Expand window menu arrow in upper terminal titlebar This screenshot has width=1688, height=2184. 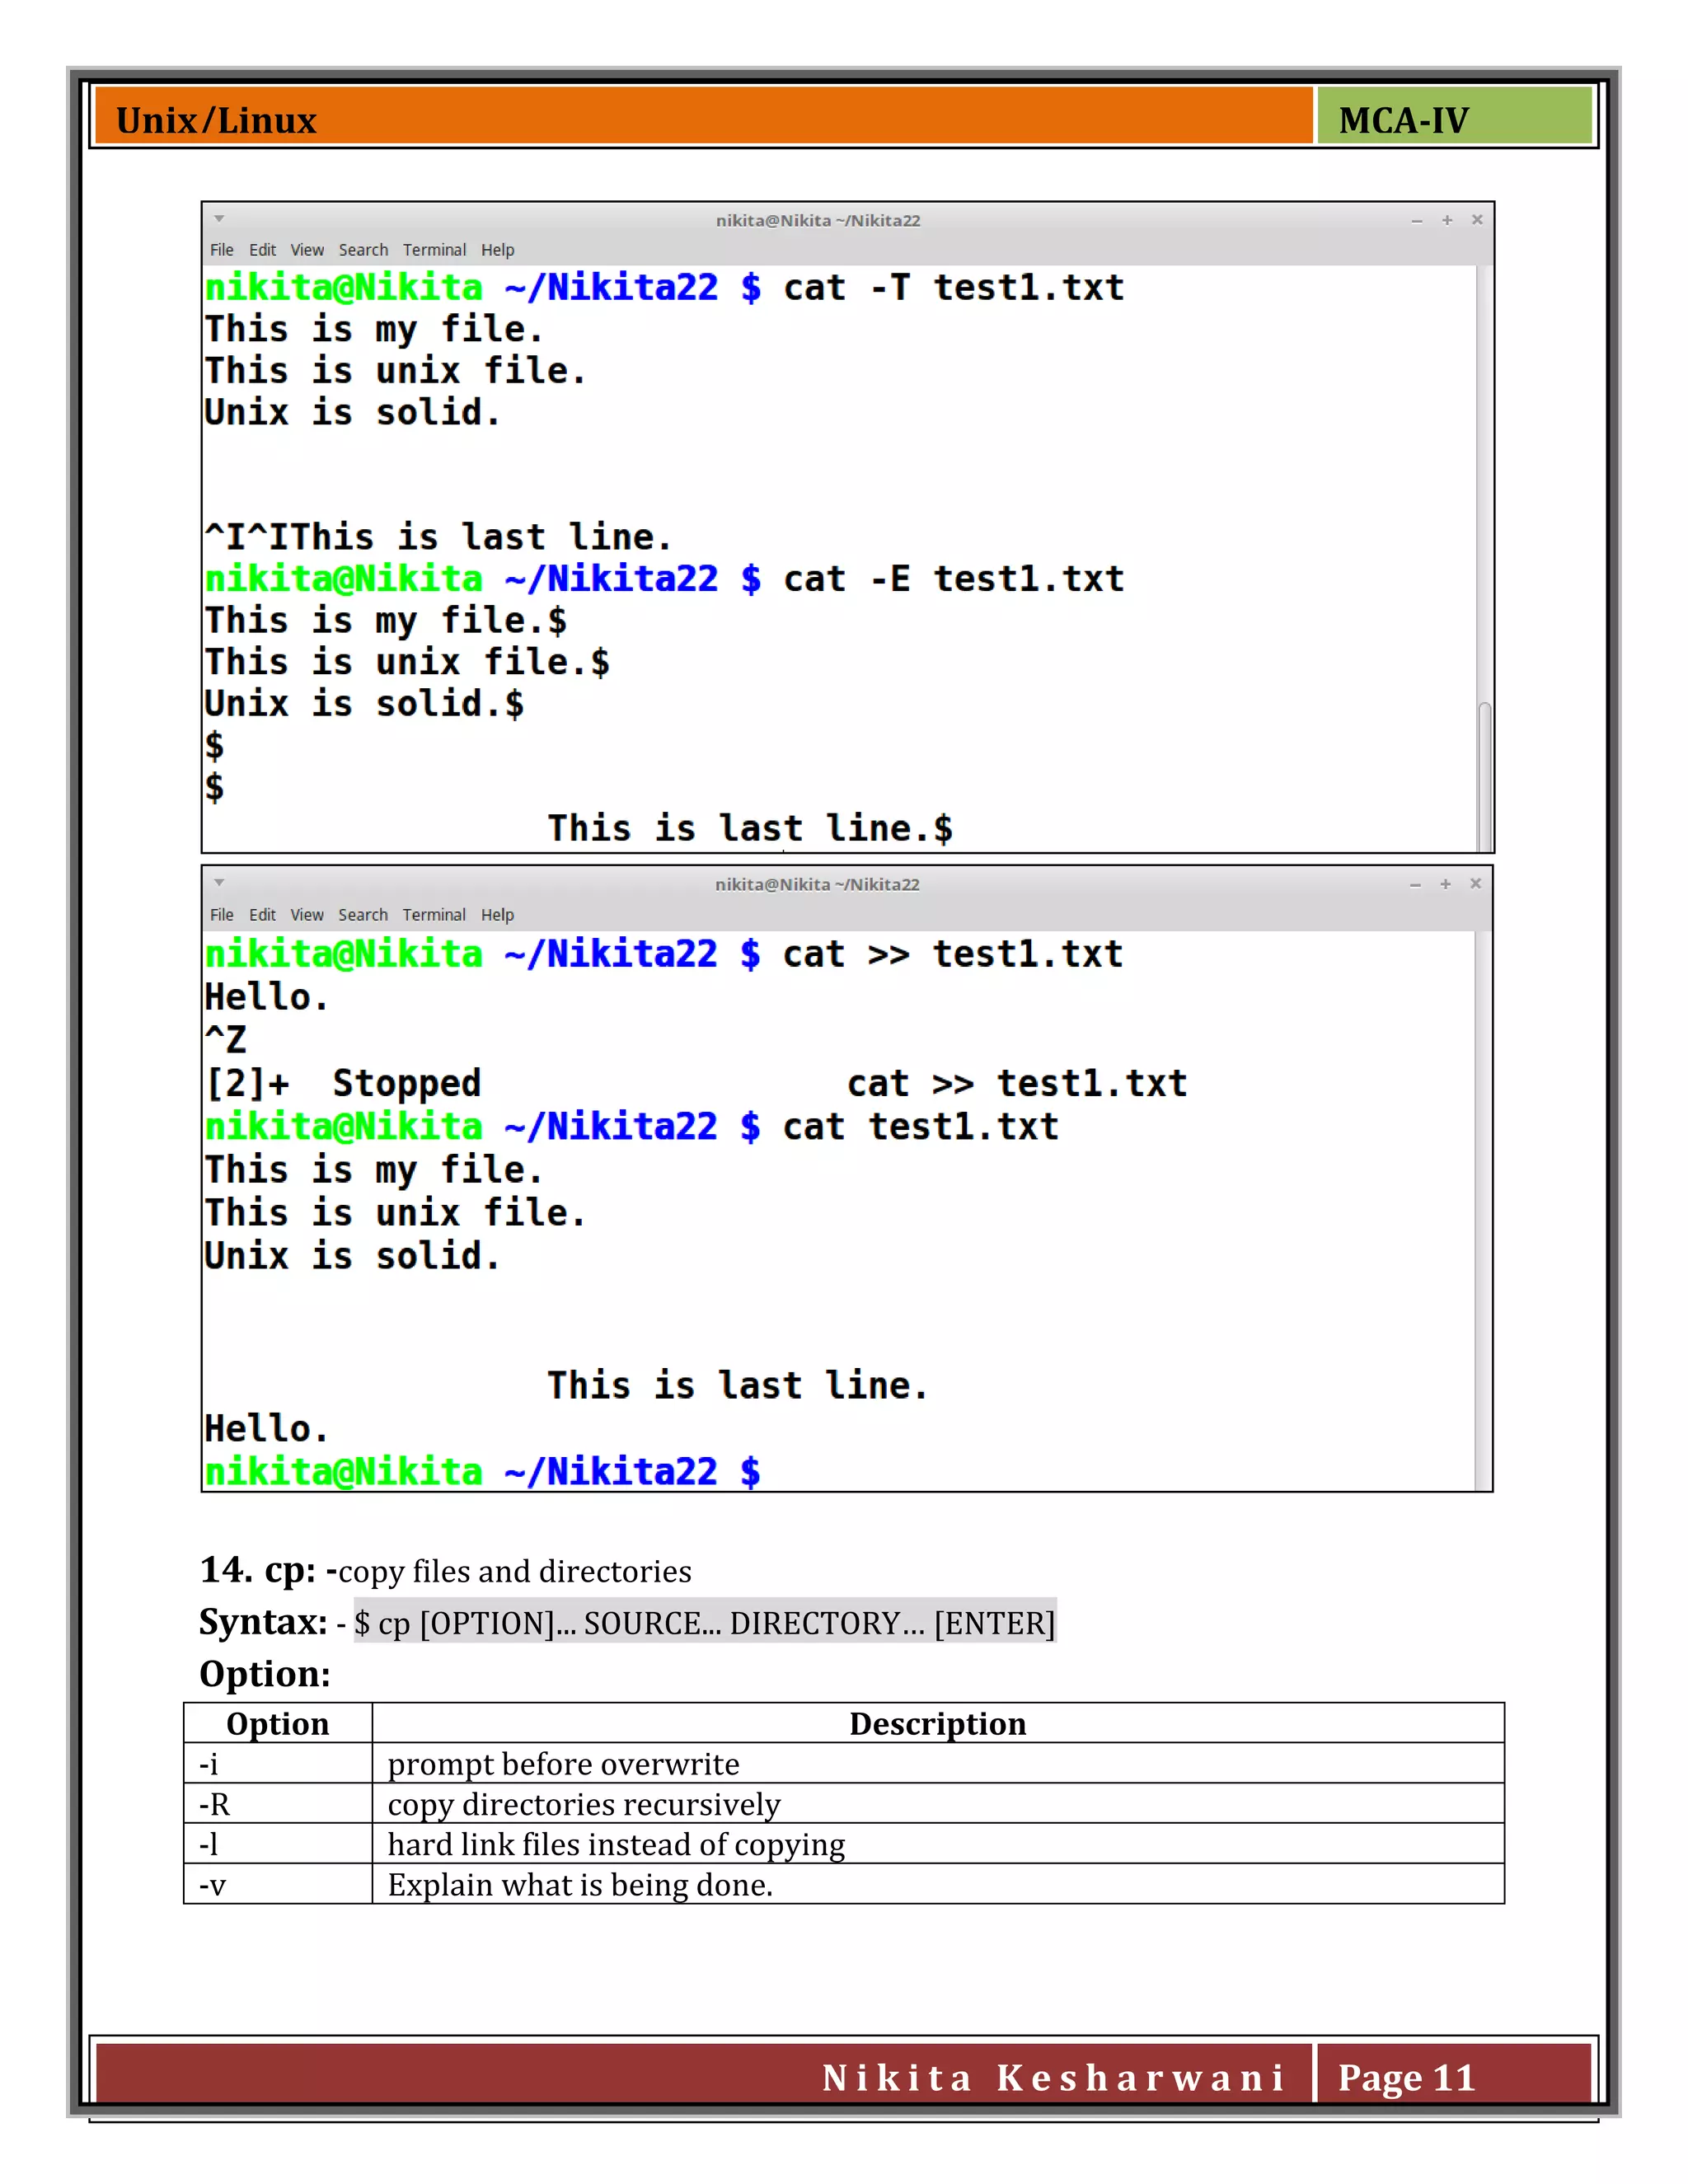pos(219,218)
